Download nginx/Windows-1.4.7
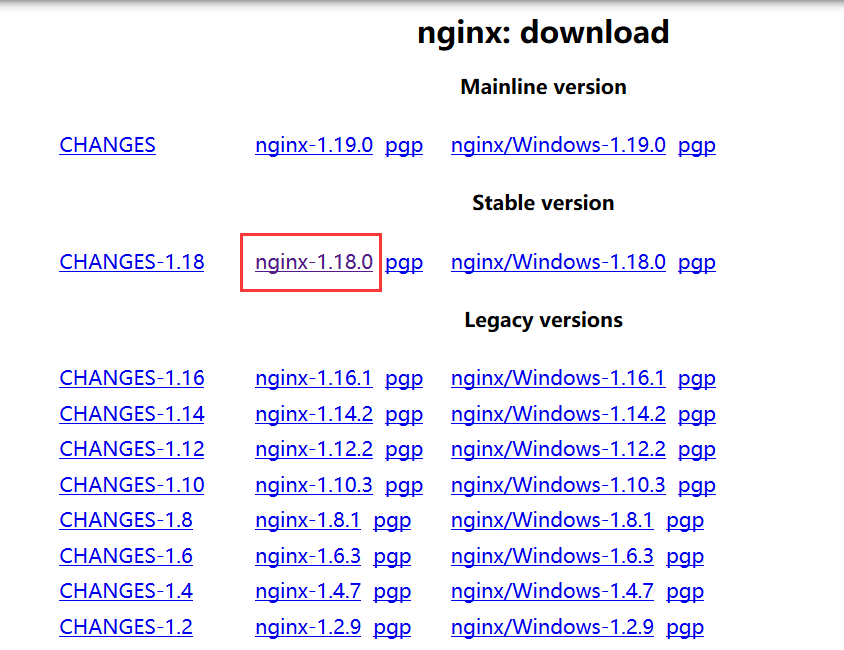 [x=552, y=591]
